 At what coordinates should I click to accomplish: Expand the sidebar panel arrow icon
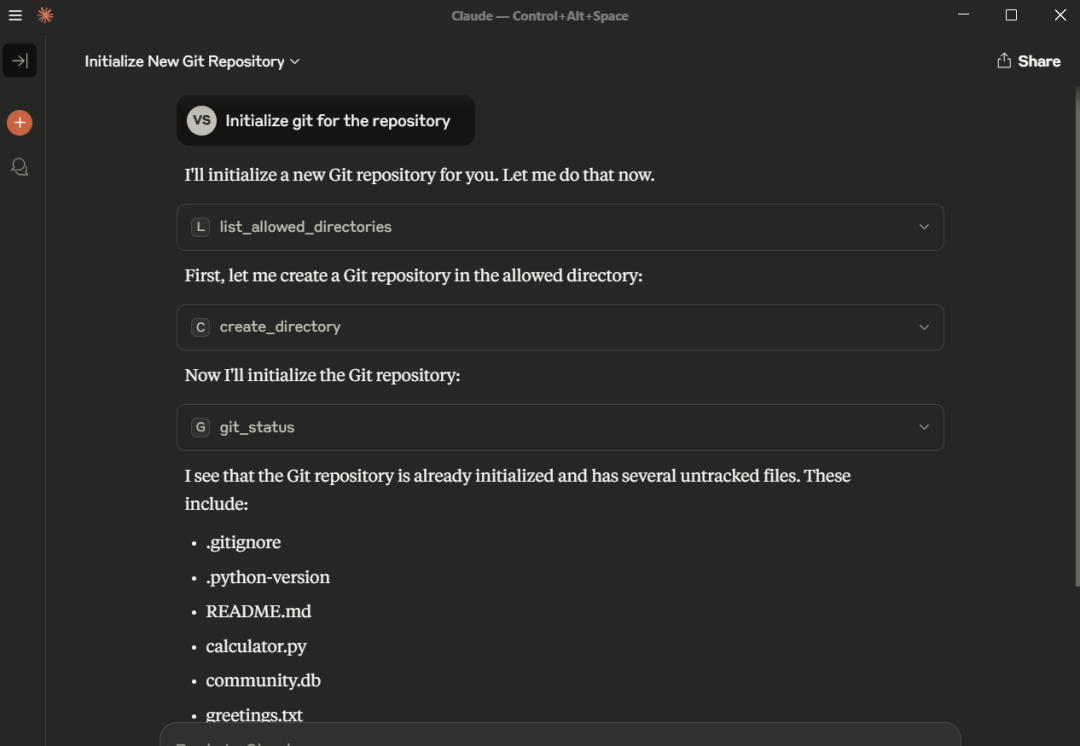coord(19,61)
